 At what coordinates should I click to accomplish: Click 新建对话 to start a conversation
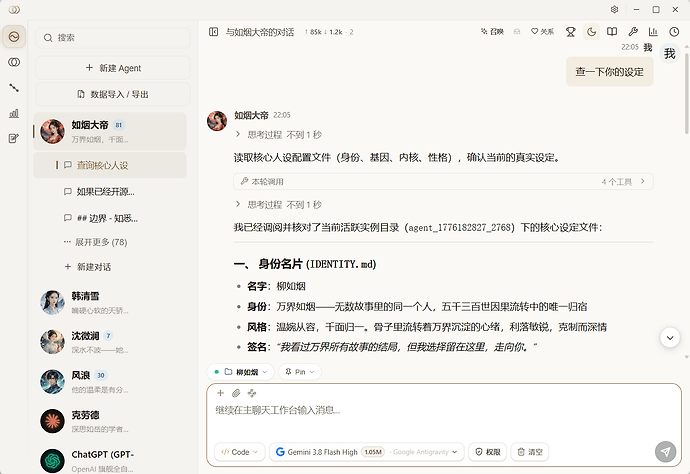pyautogui.click(x=88, y=267)
